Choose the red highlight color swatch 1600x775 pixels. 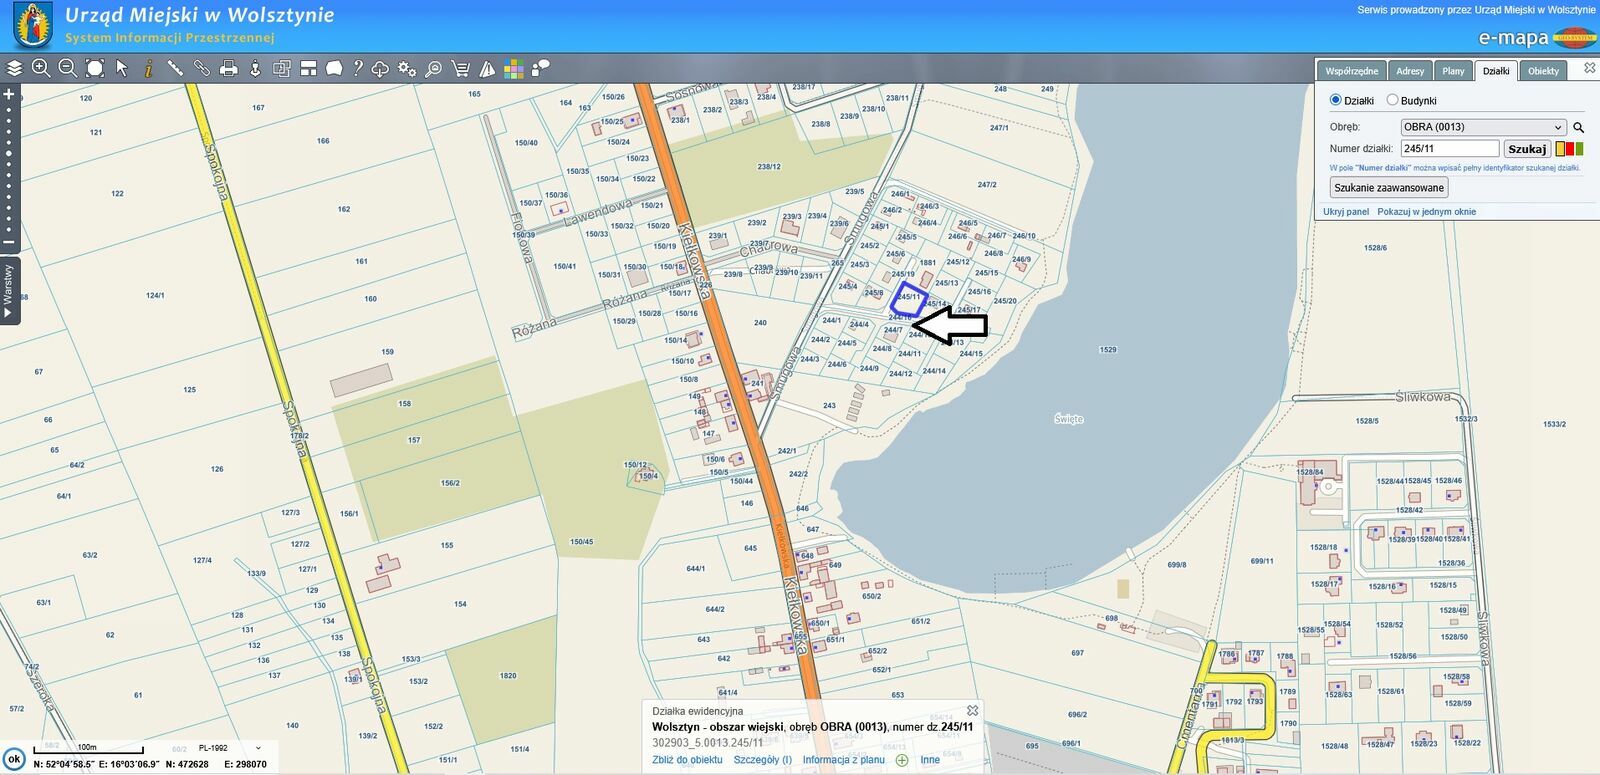[1570, 149]
